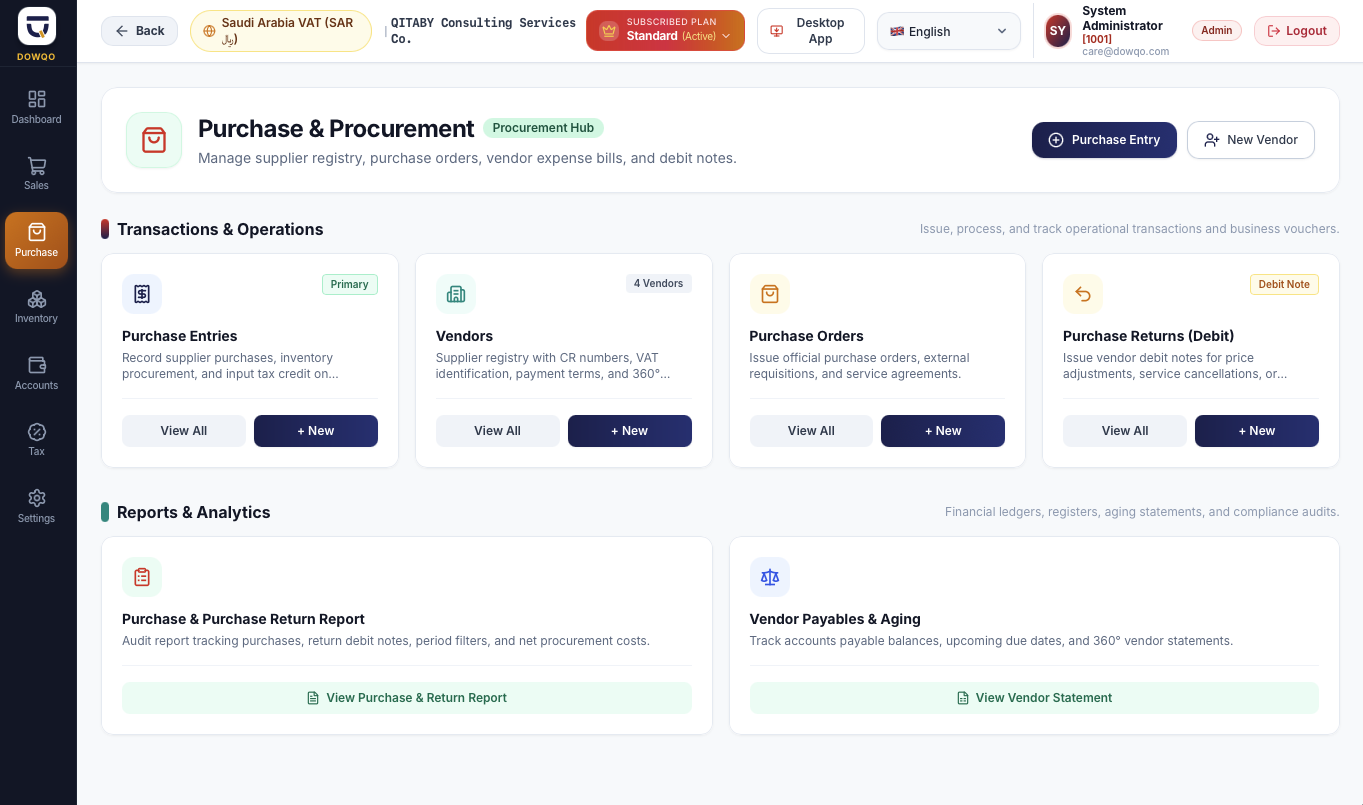Open View Vendor Statement link
Screen dimensions: 1363x805
[x=1034, y=698]
